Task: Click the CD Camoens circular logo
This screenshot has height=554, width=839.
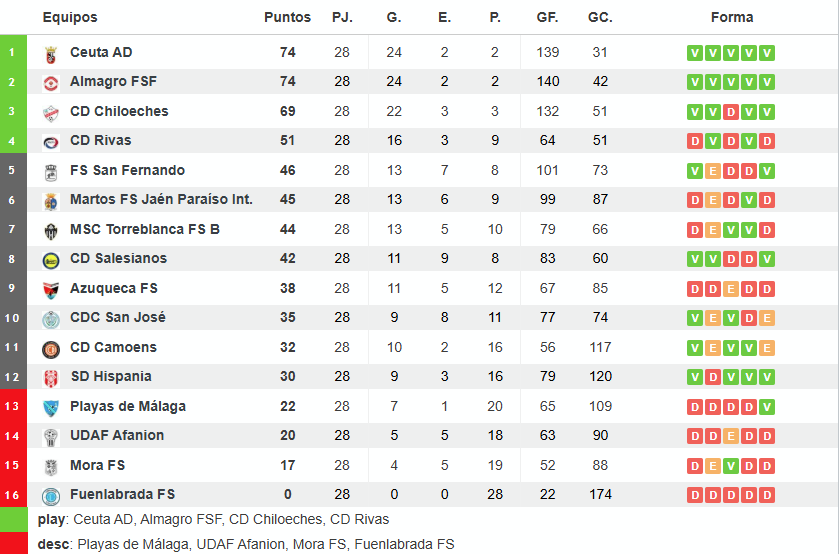Action: click(51, 350)
